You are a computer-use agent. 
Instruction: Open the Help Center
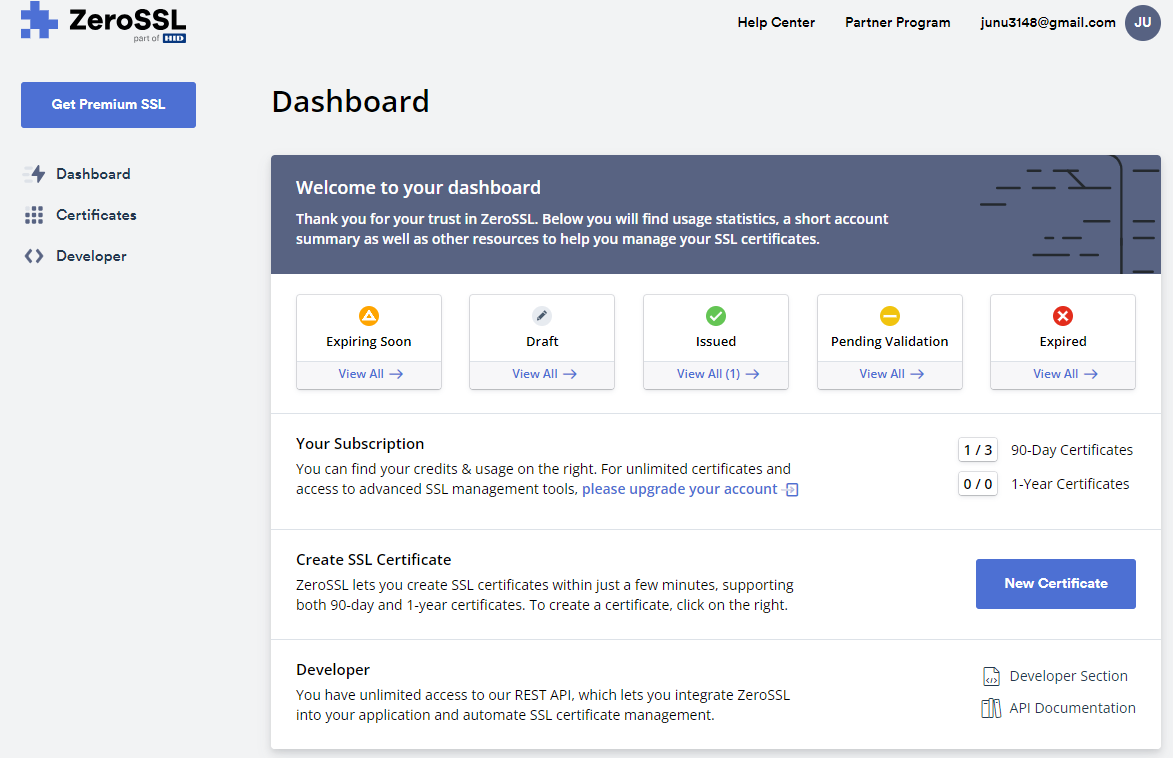tap(776, 22)
